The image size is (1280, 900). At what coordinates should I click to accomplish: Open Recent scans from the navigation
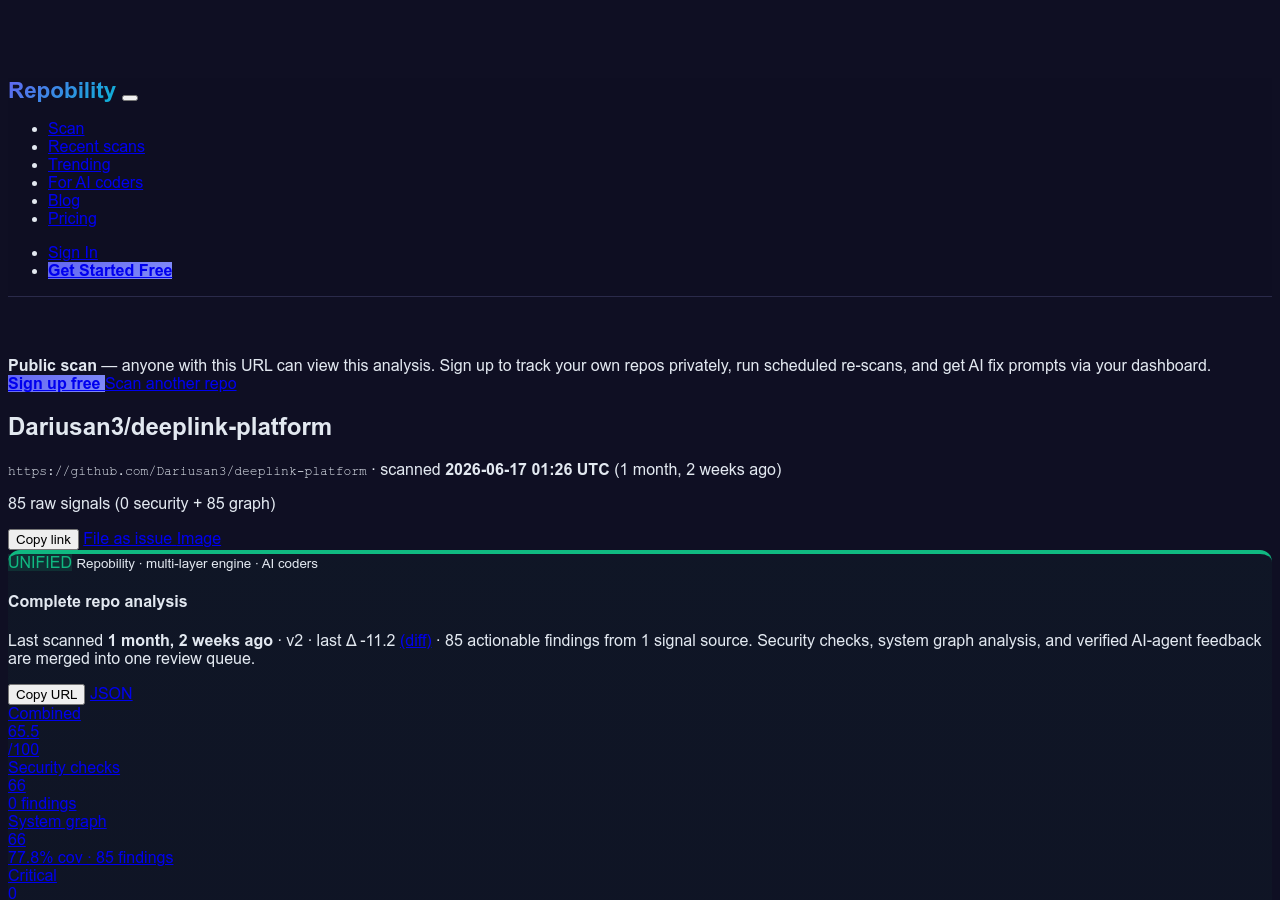point(96,146)
